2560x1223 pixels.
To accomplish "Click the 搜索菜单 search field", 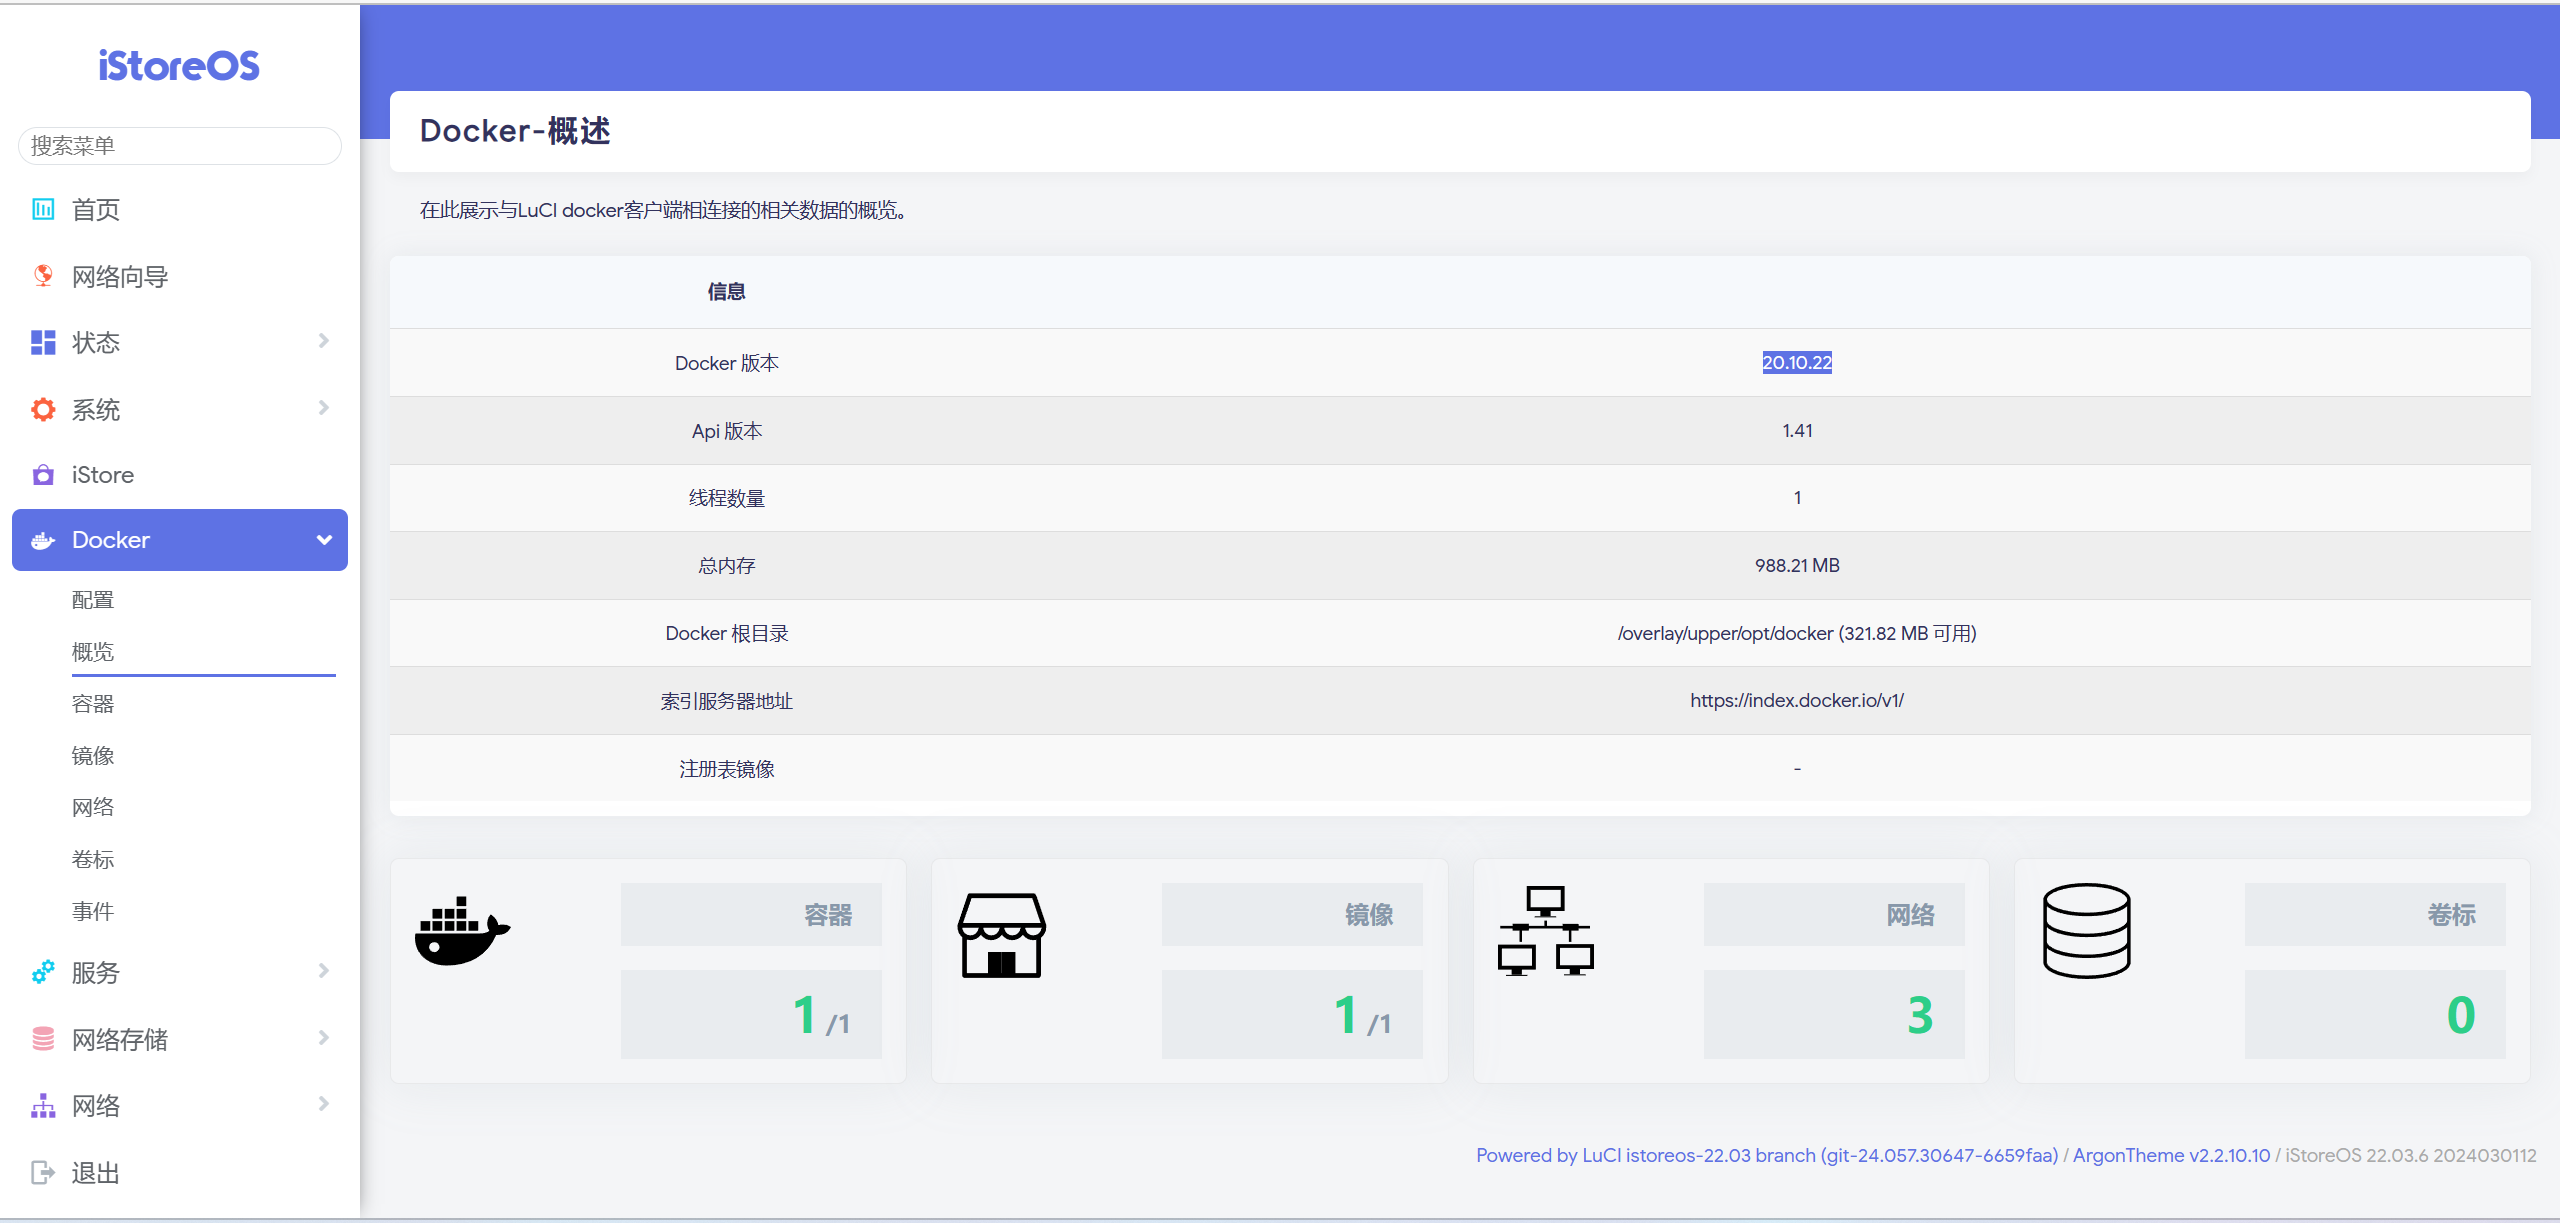I will [180, 146].
